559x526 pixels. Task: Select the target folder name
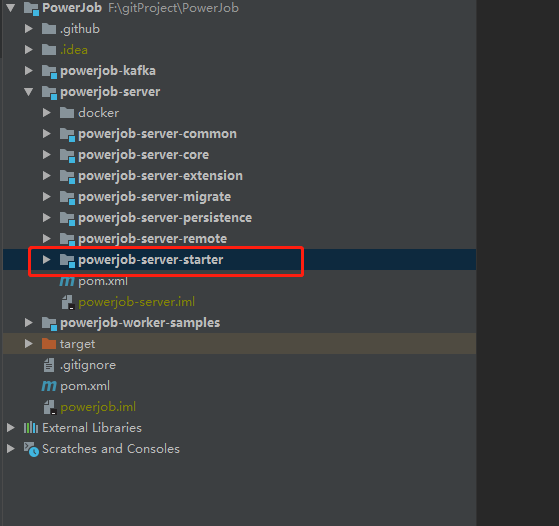[77, 344]
